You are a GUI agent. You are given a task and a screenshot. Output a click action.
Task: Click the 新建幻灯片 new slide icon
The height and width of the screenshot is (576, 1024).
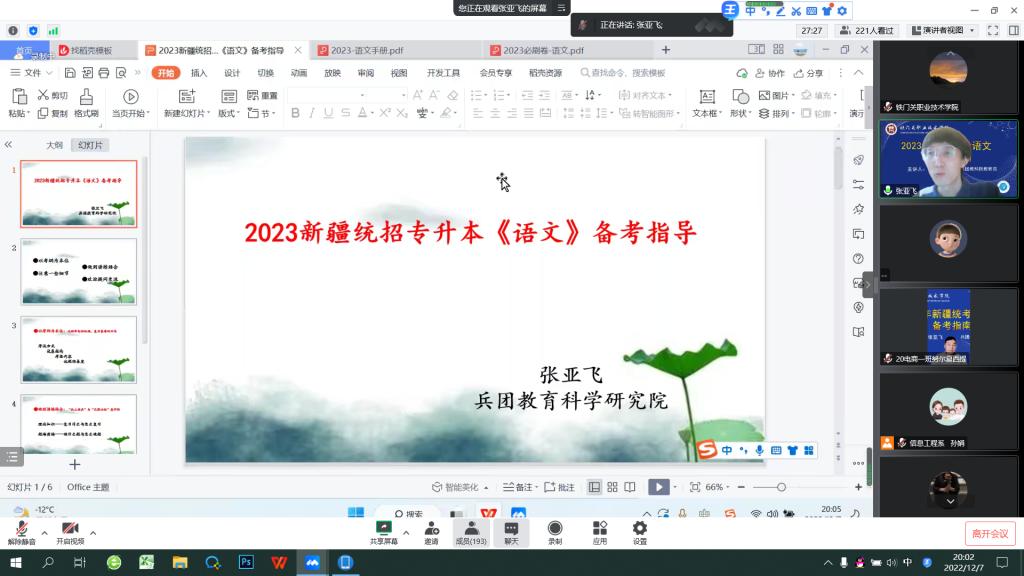[186, 97]
